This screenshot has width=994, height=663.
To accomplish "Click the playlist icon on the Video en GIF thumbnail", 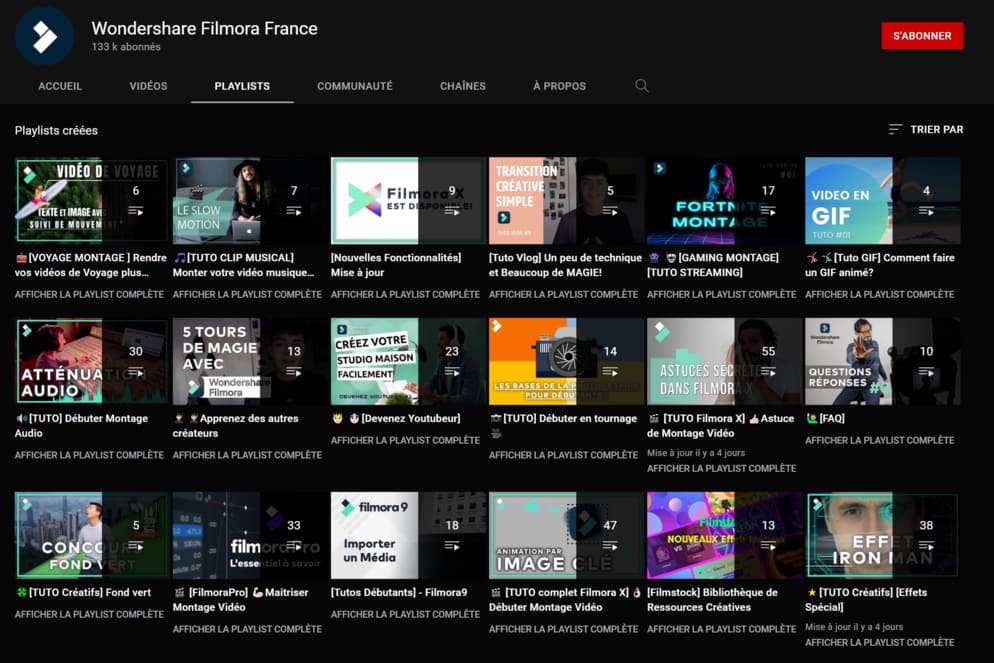I will [x=926, y=211].
